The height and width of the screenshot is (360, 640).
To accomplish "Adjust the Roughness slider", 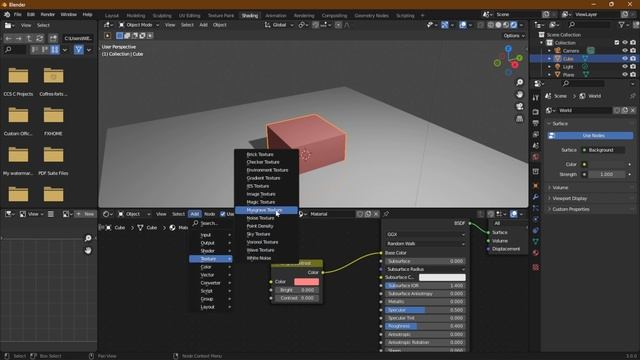I will click(x=425, y=326).
